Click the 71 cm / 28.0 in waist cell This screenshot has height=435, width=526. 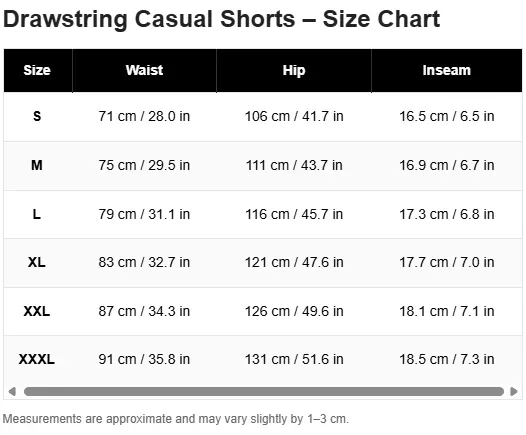[x=144, y=116]
